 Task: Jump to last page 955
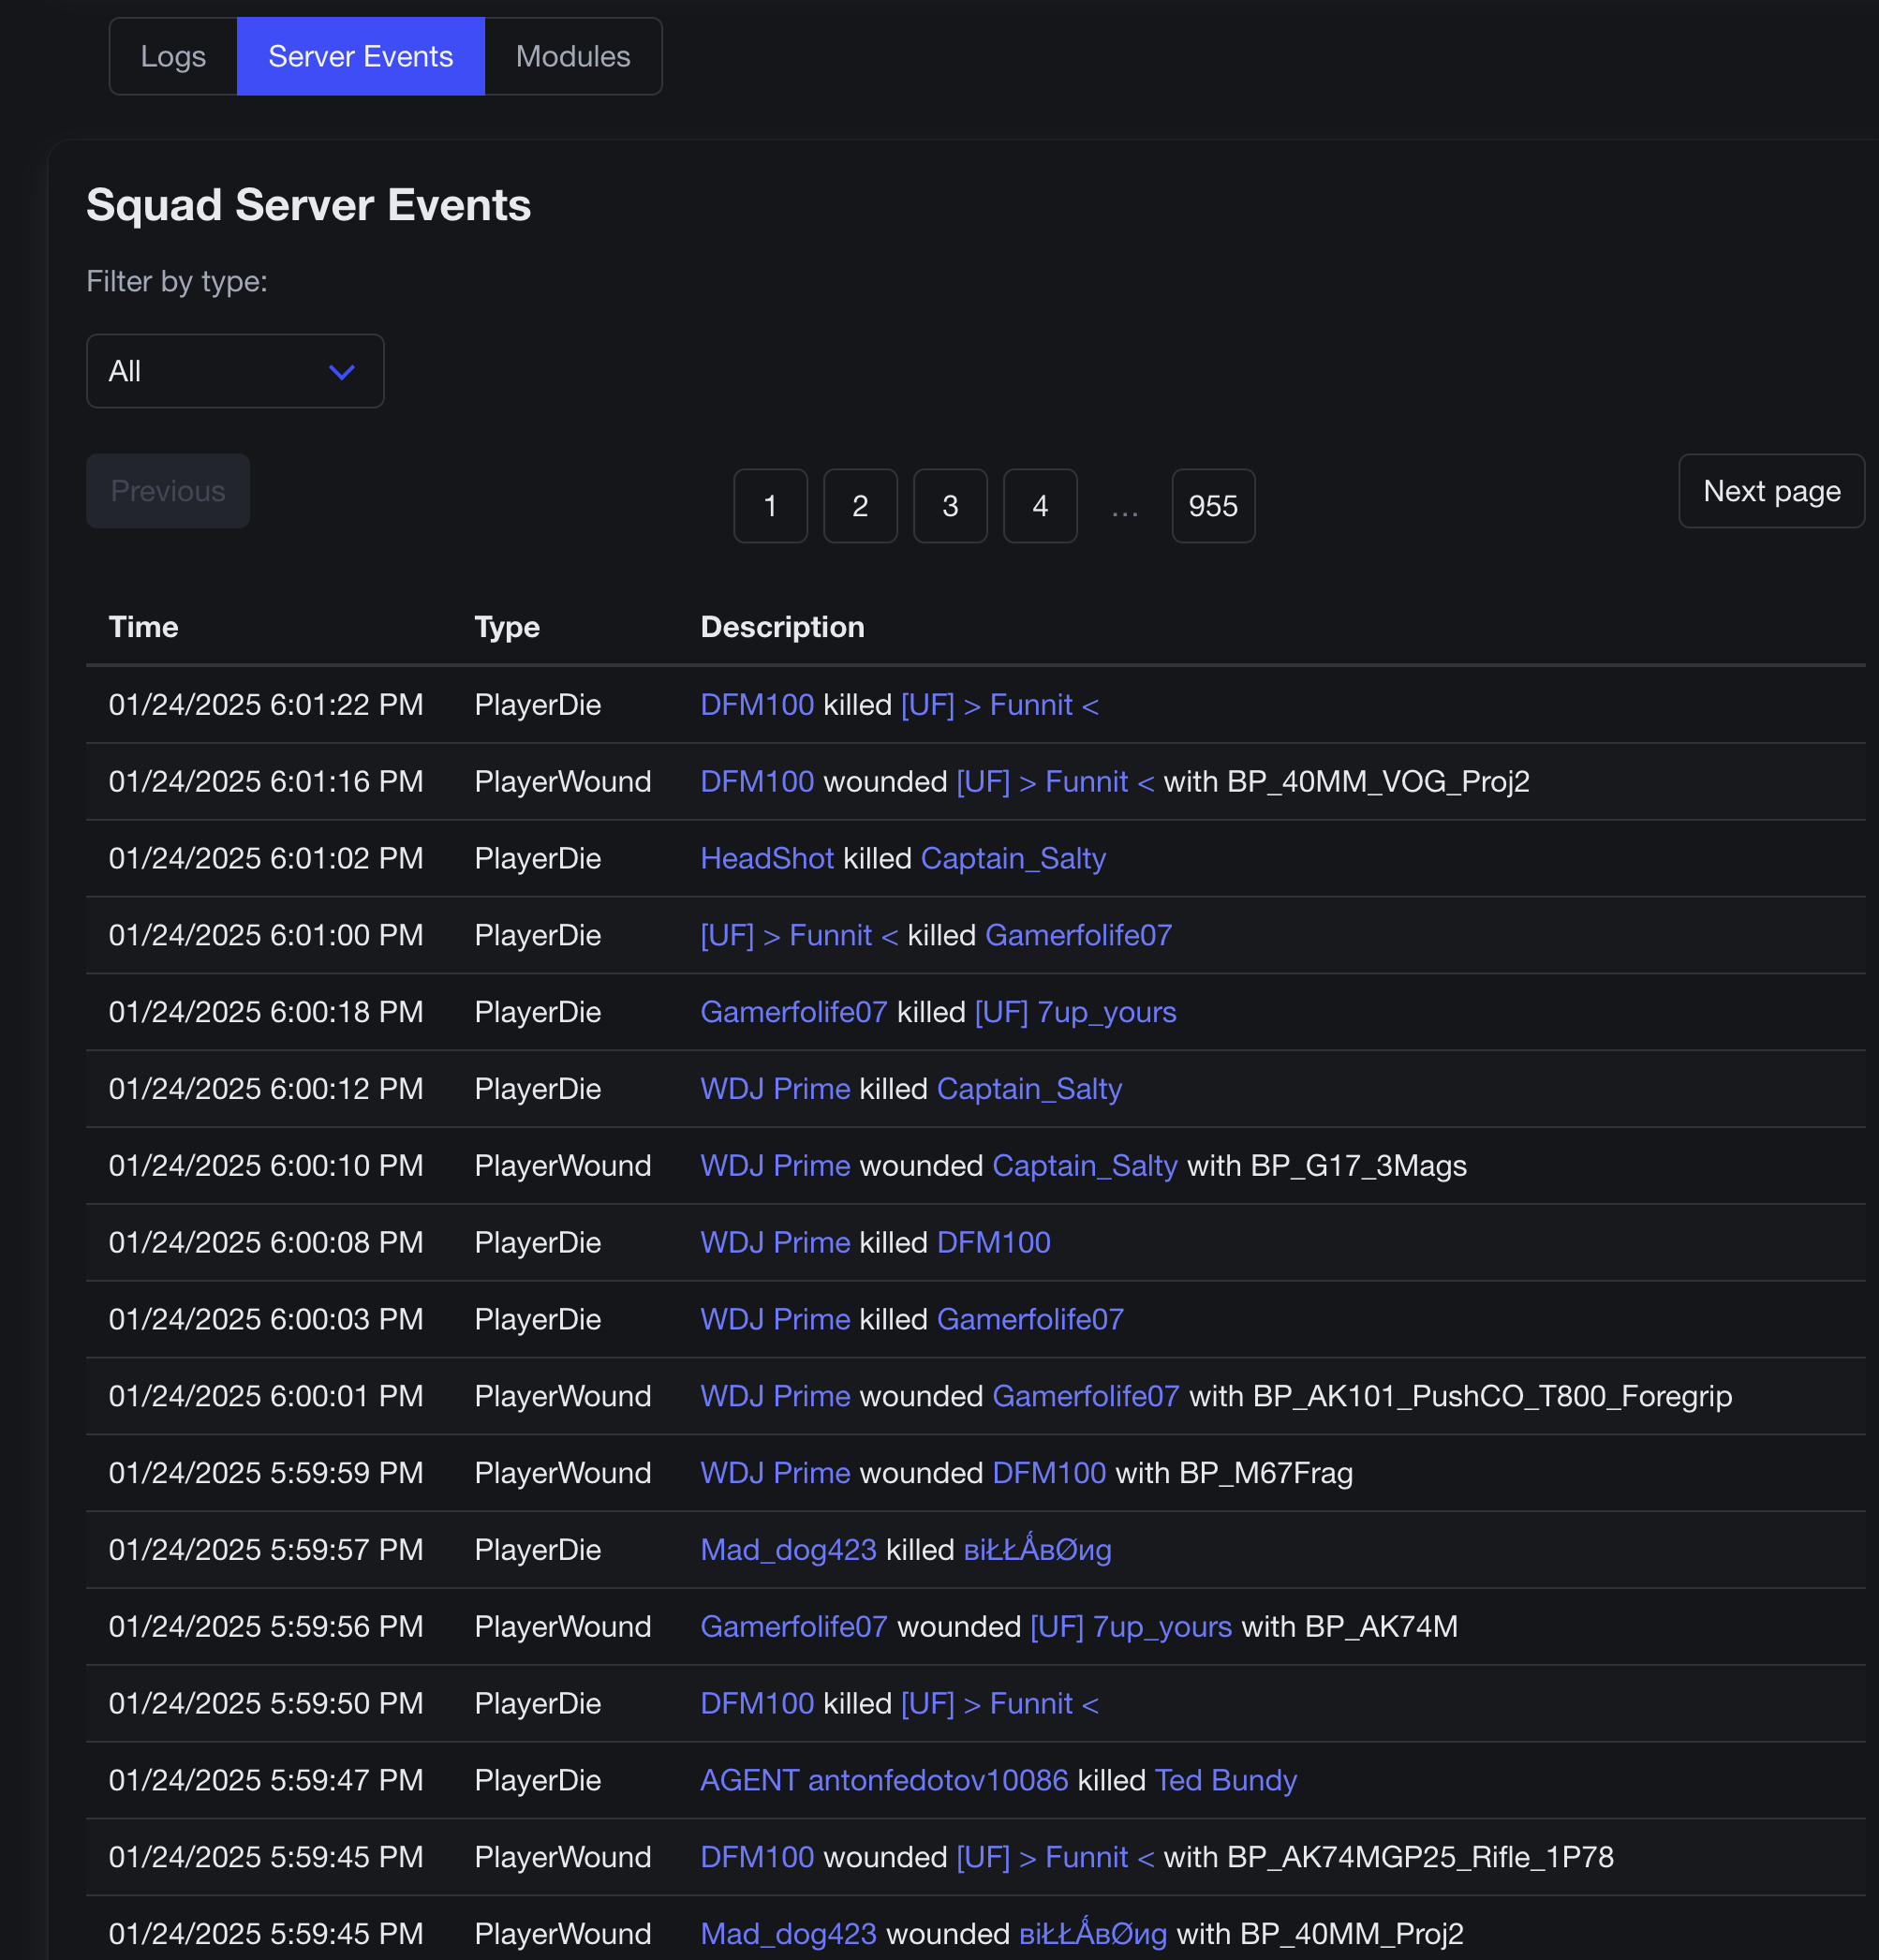click(x=1212, y=506)
